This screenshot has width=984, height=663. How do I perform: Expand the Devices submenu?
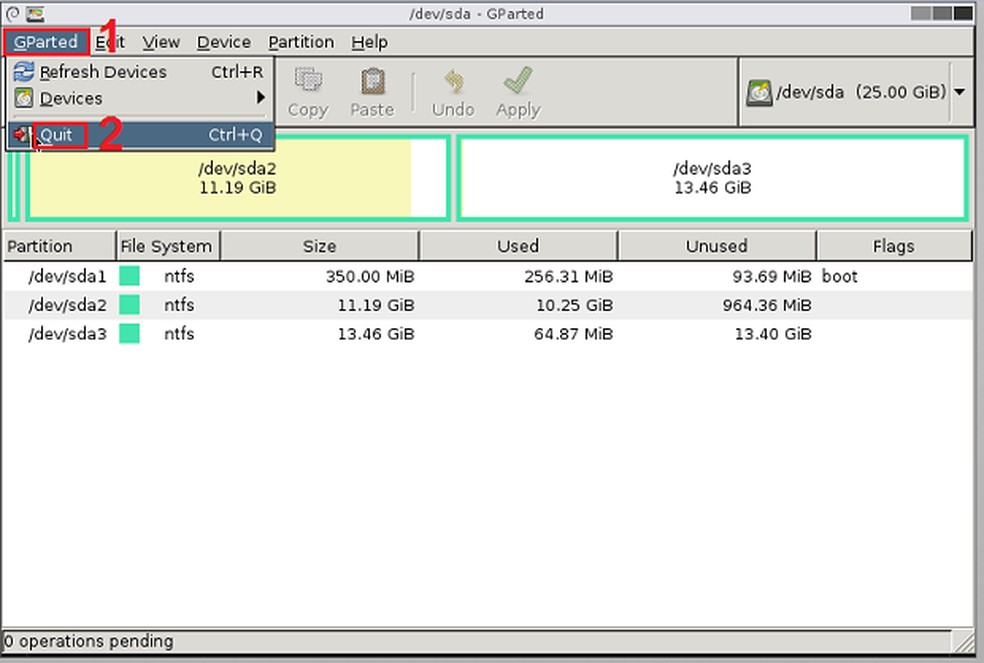(139, 98)
